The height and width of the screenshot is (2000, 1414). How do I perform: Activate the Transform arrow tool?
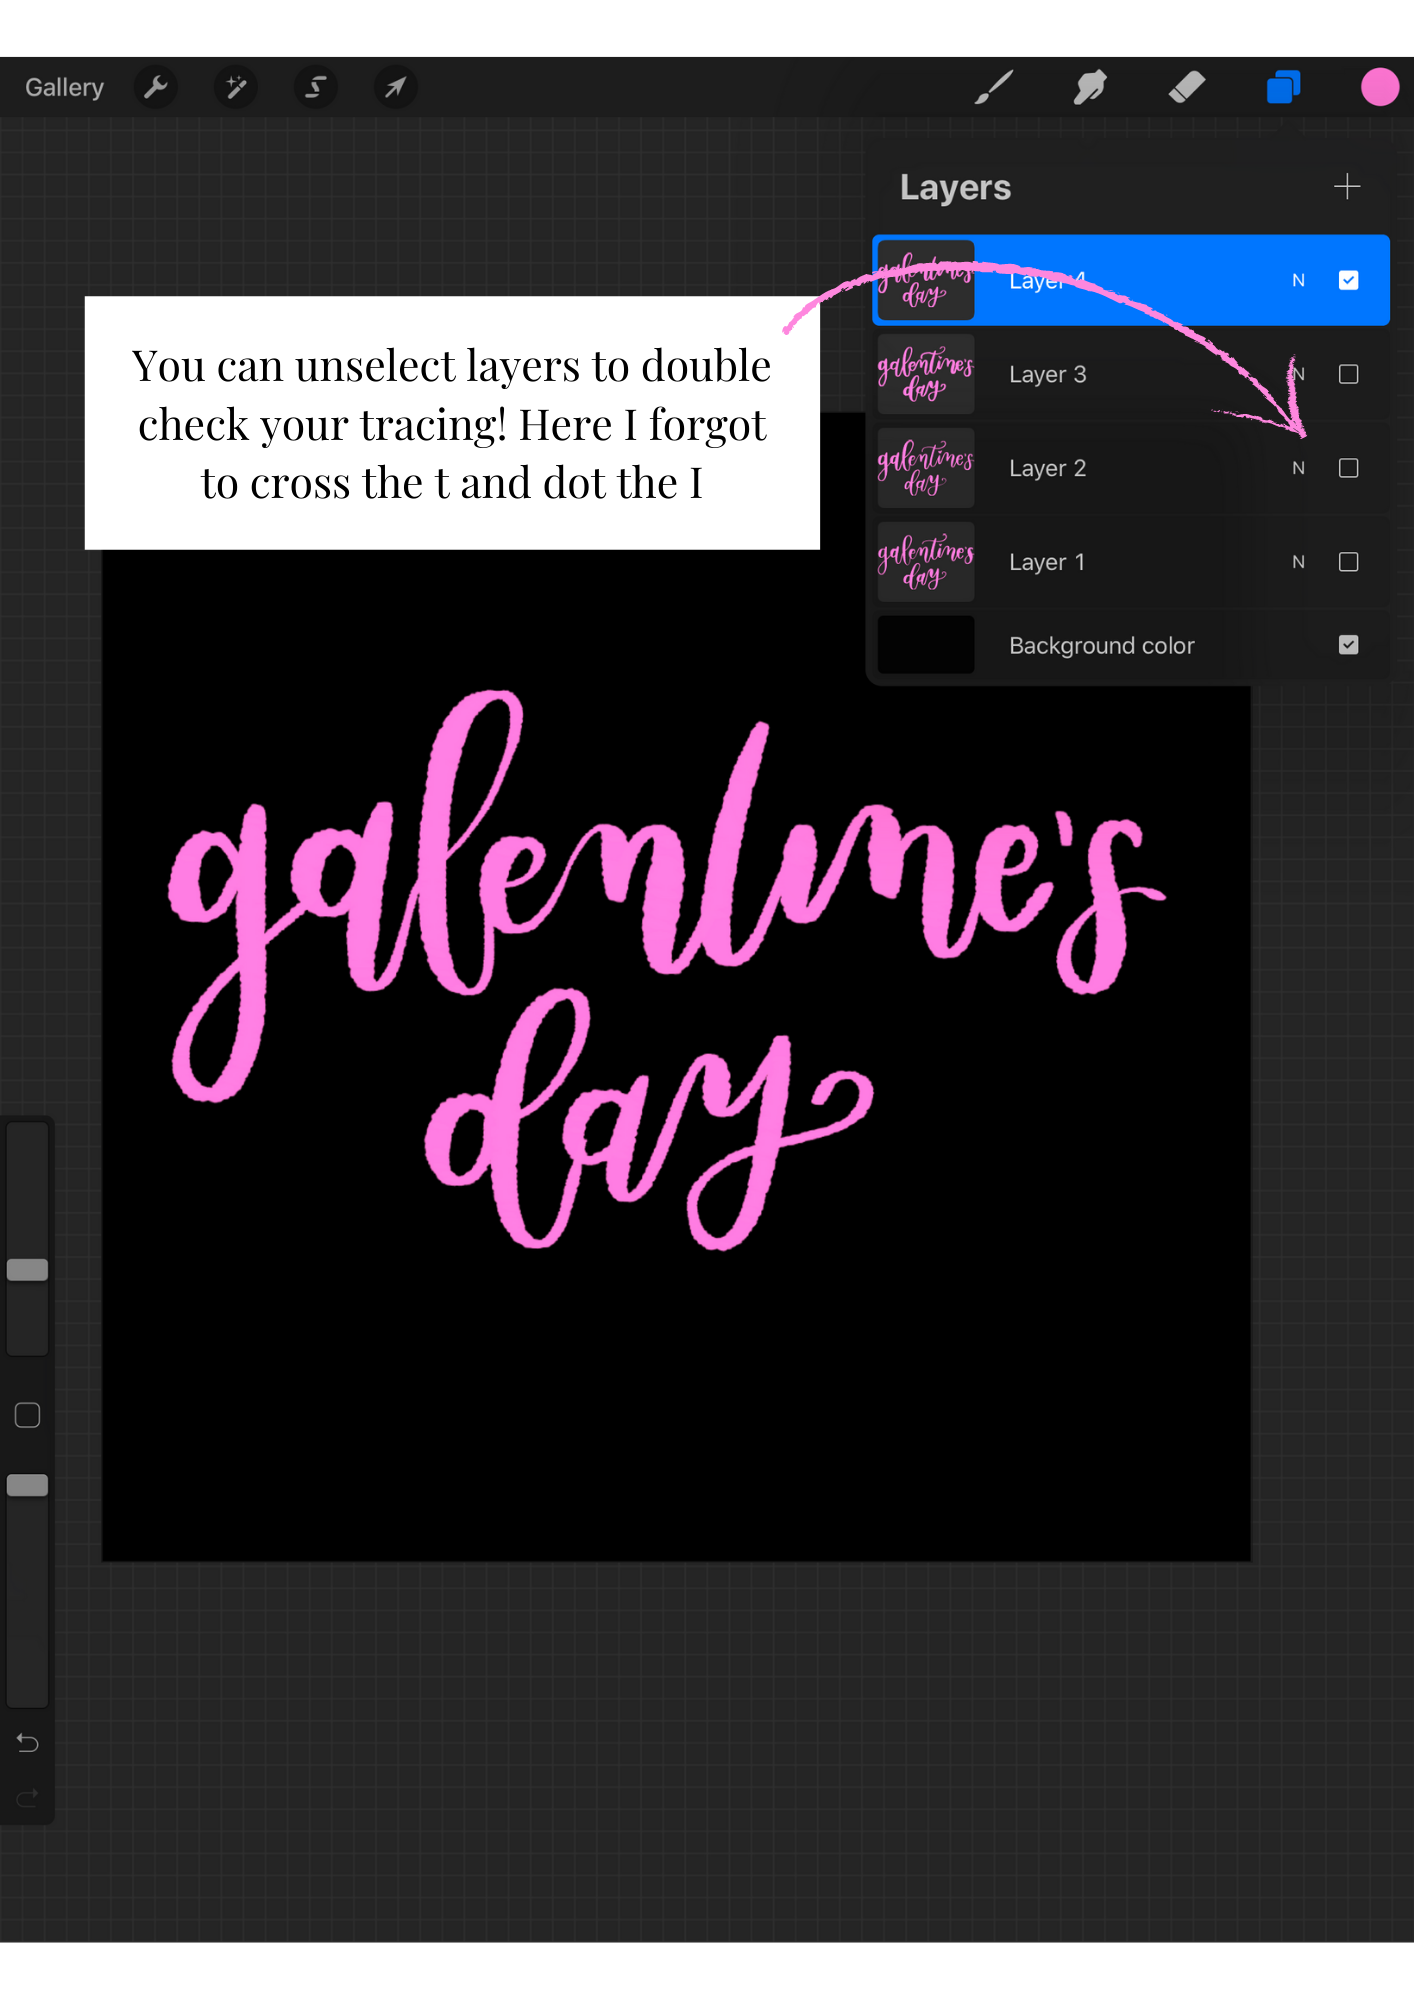click(x=396, y=88)
